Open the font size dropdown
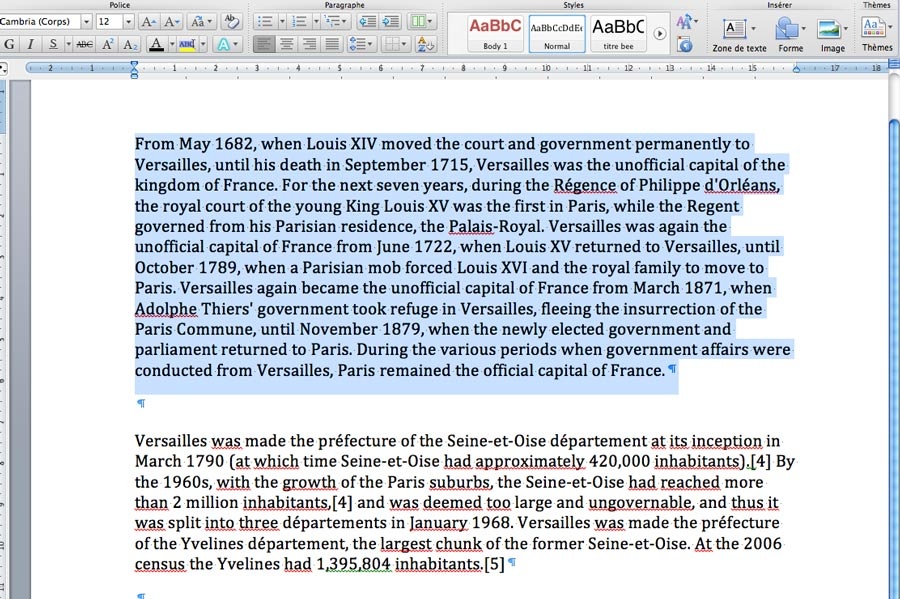Screen dimensions: 900x599 coord(130,21)
